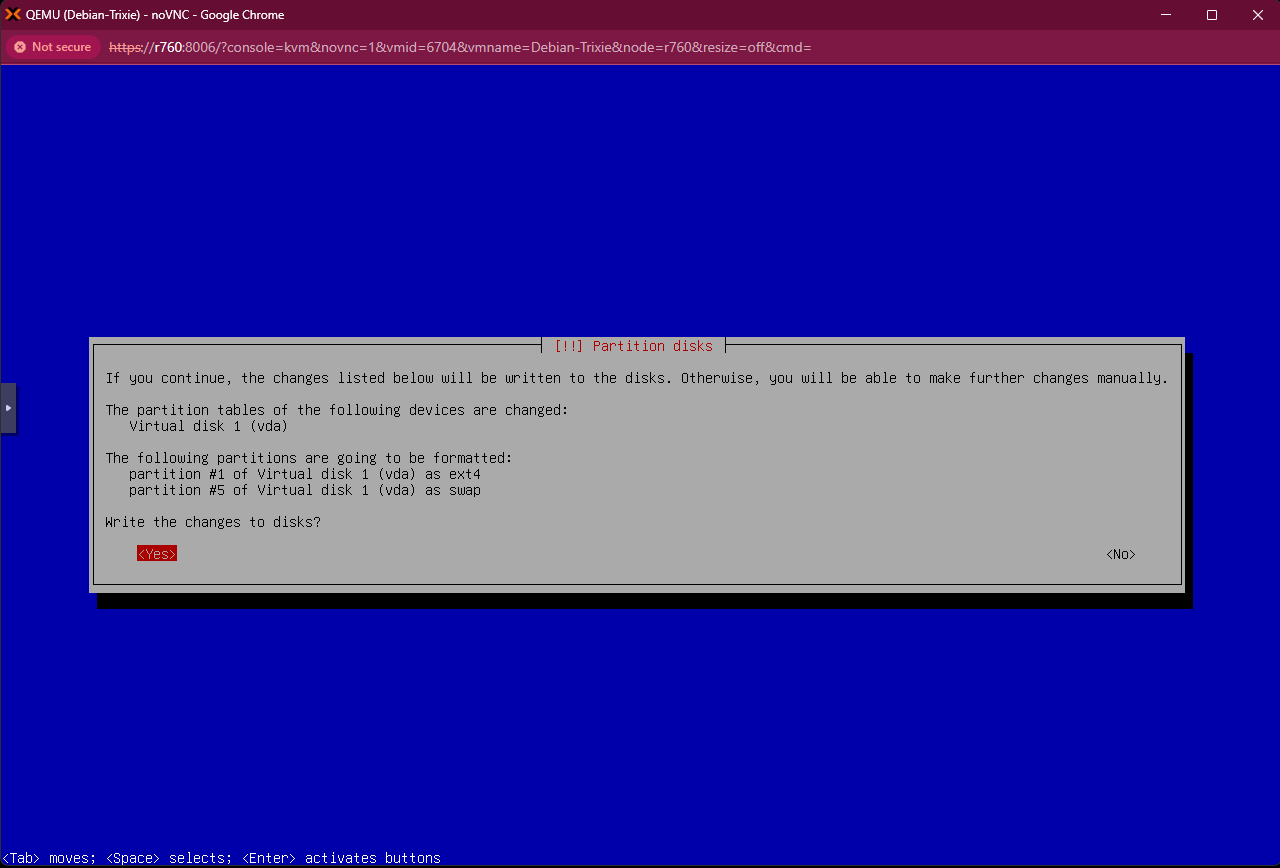Click the keyboard shortcut hint bar at bottom
Image resolution: width=1280 pixels, height=868 pixels.
click(x=220, y=857)
